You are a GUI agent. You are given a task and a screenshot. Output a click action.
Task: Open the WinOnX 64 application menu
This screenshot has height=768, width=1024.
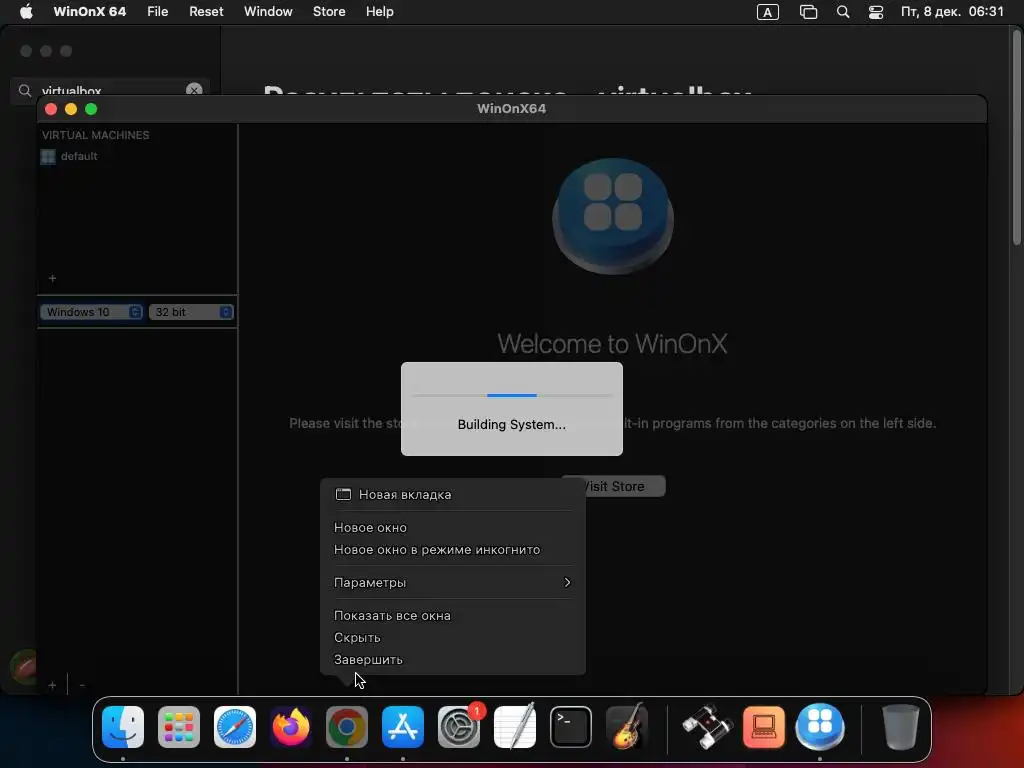[x=89, y=12]
